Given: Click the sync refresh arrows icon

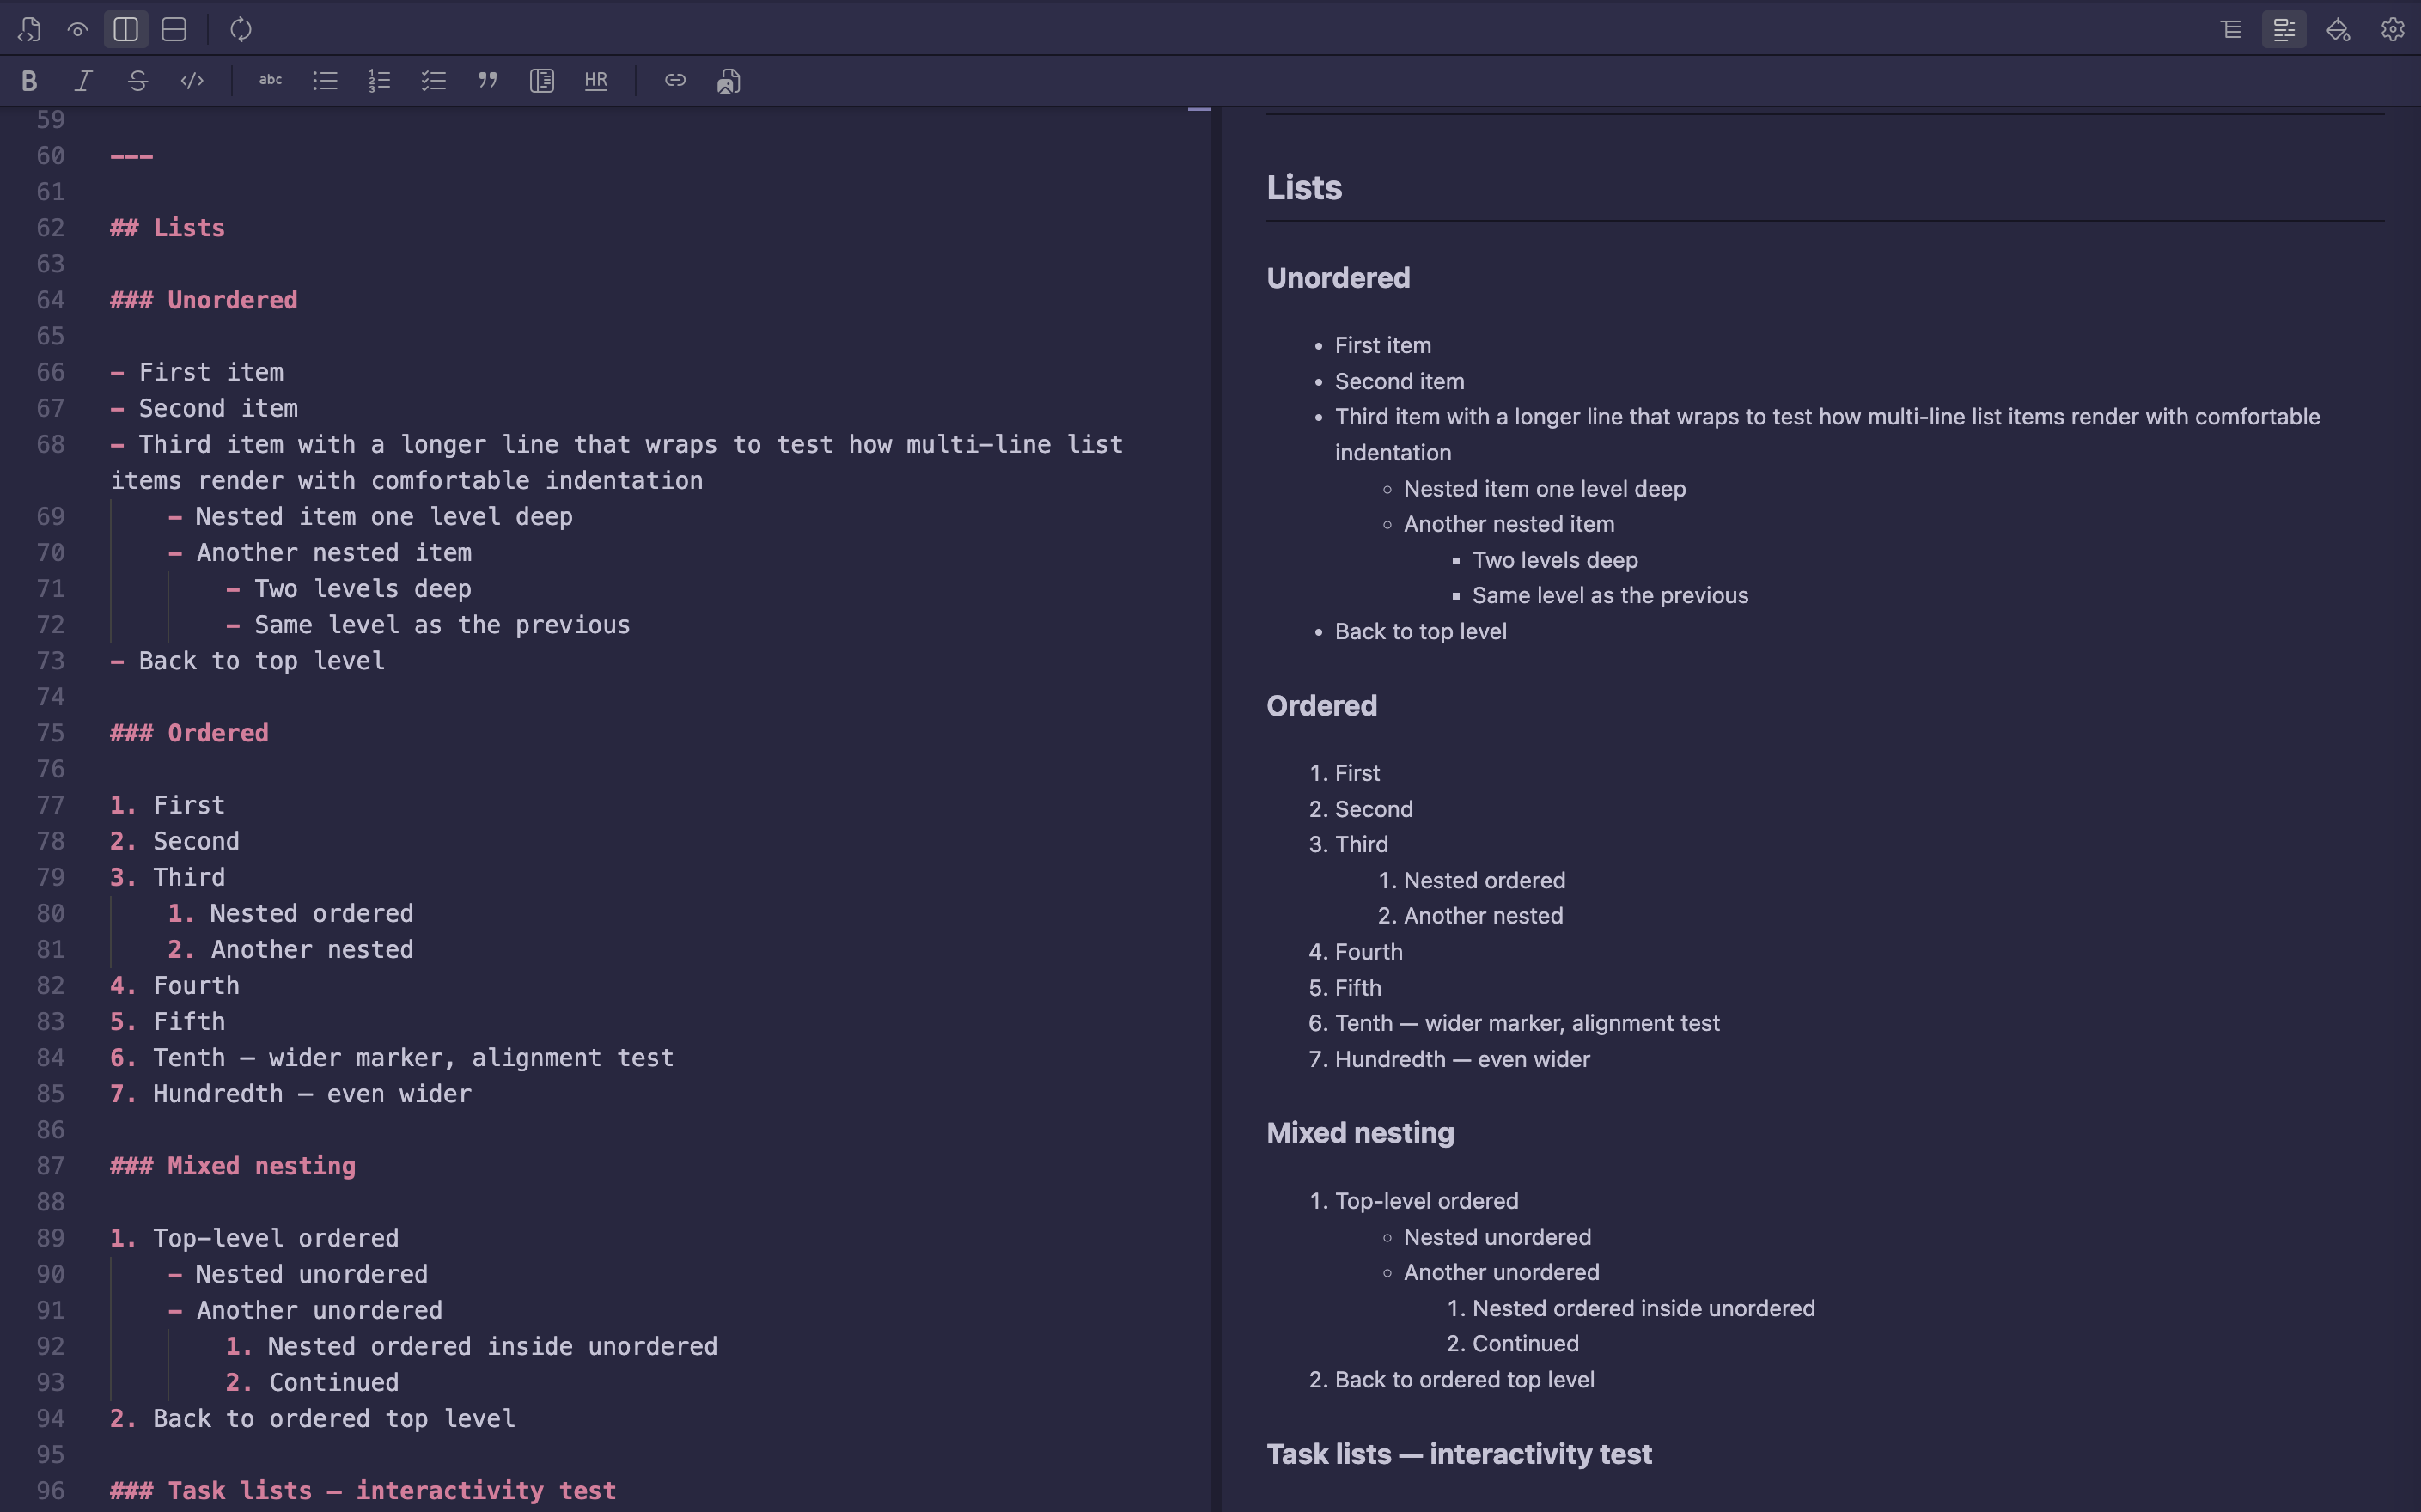Looking at the screenshot, I should [x=241, y=29].
